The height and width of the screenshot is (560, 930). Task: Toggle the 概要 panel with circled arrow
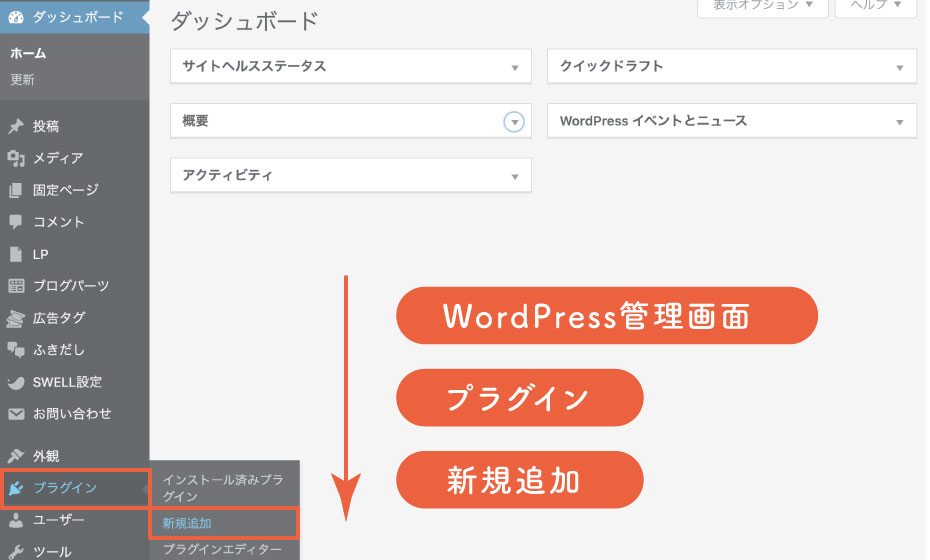point(514,122)
